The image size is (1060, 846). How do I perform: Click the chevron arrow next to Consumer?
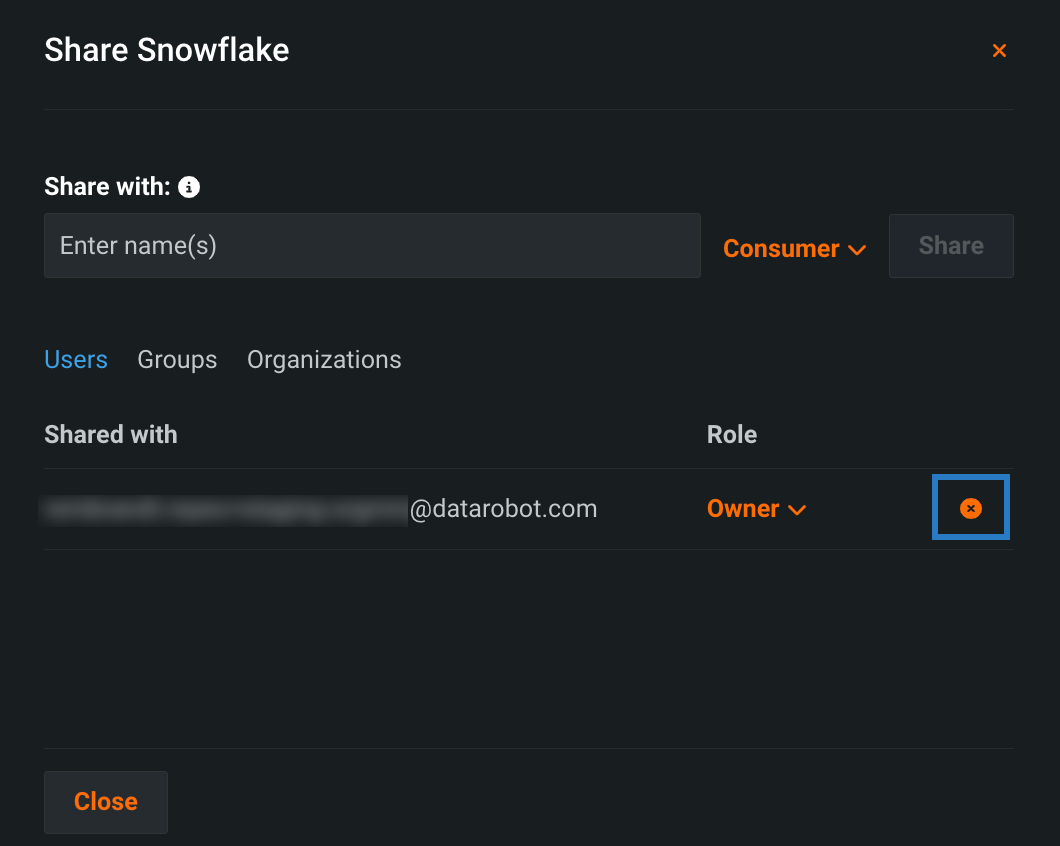tap(857, 250)
